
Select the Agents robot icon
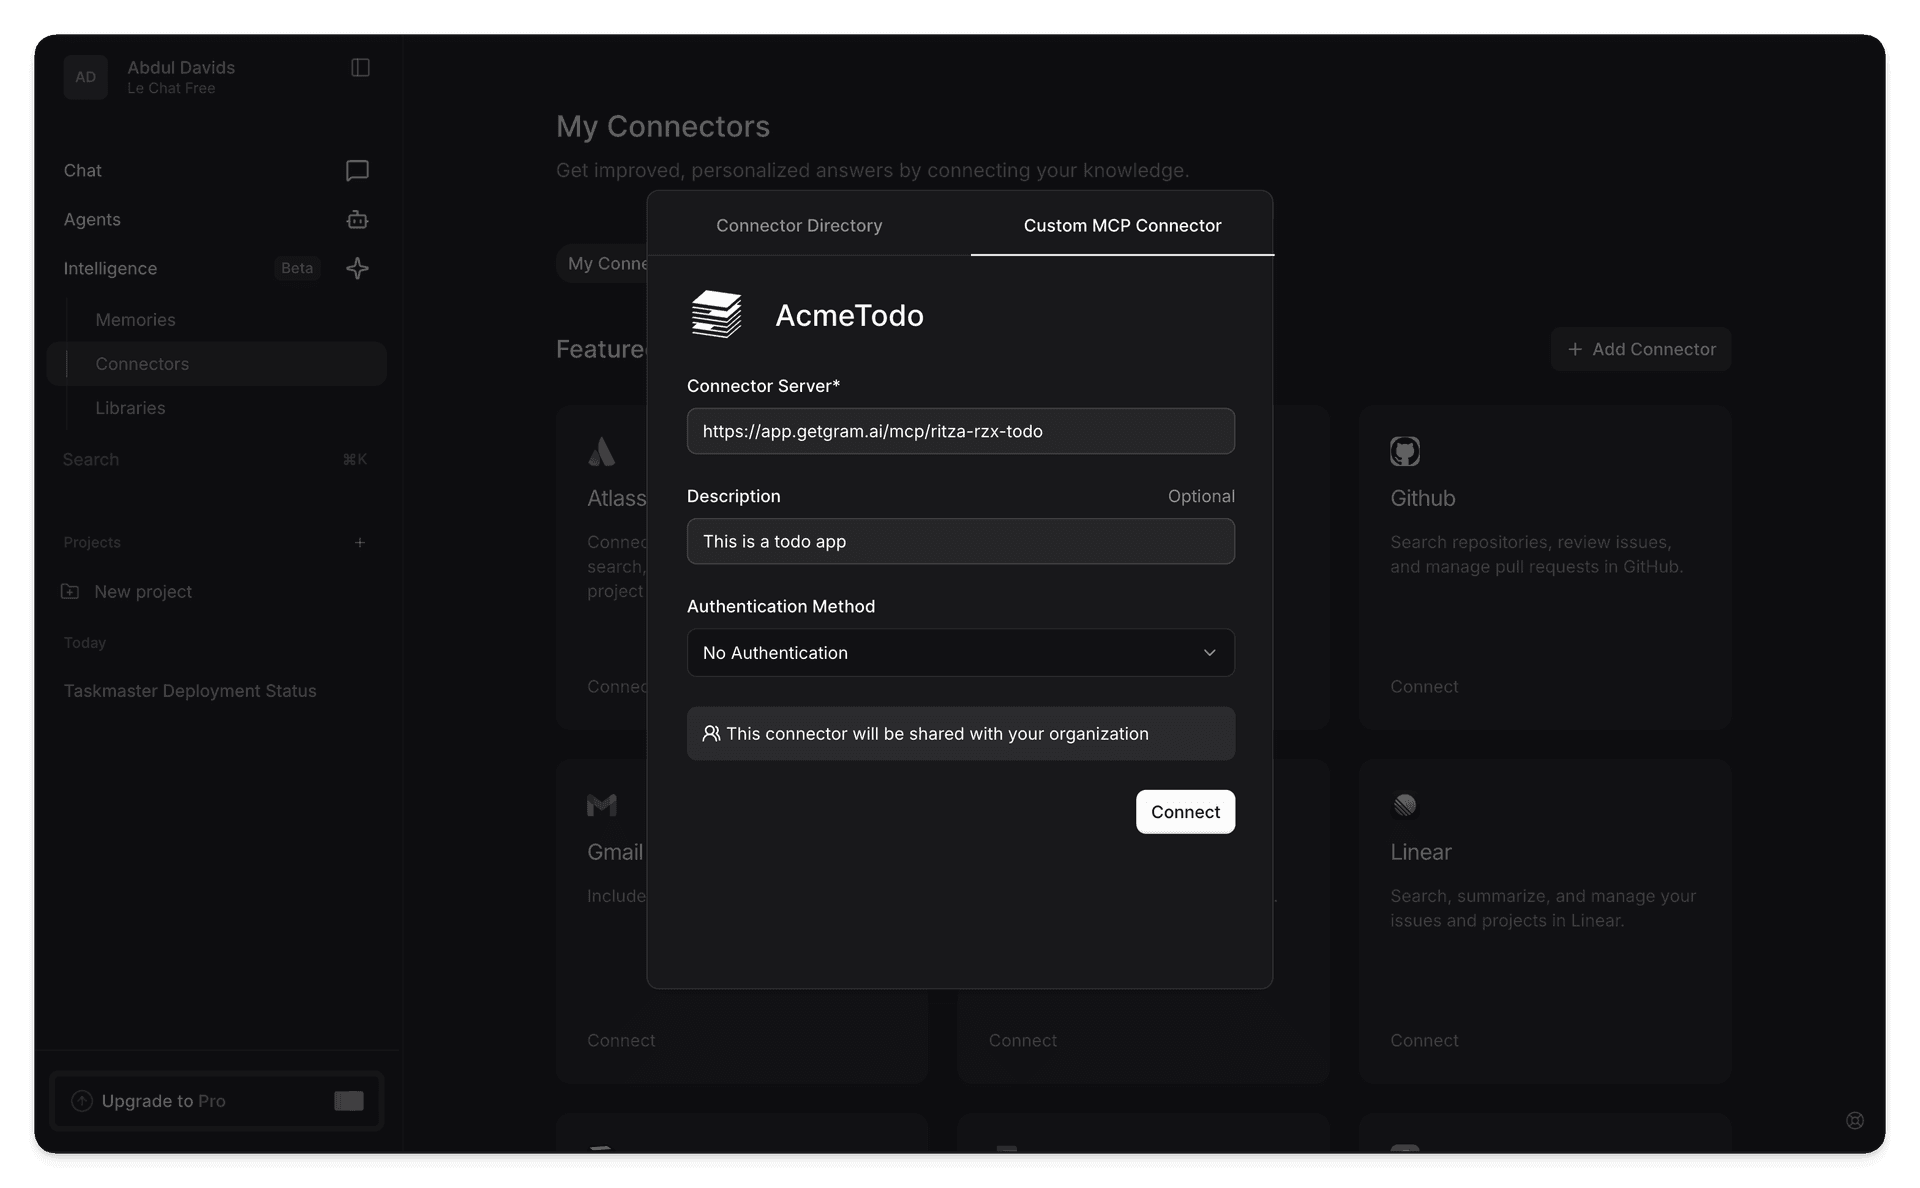[357, 220]
